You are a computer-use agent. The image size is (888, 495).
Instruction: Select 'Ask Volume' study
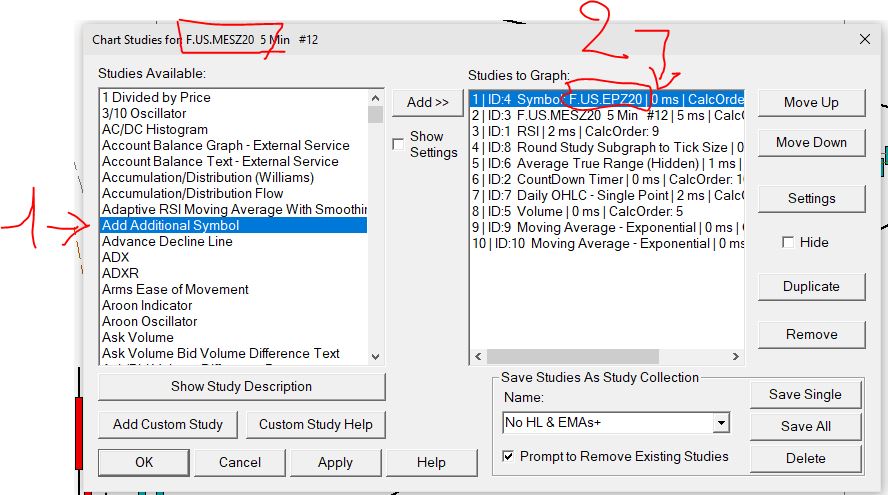(x=233, y=337)
